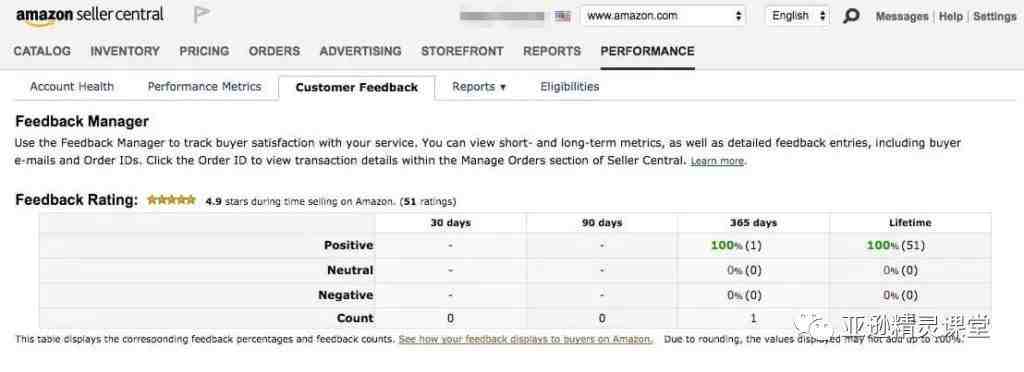This screenshot has height=372, width=1024.
Task: Click the feedback displays to buyers link
Action: tap(525, 339)
